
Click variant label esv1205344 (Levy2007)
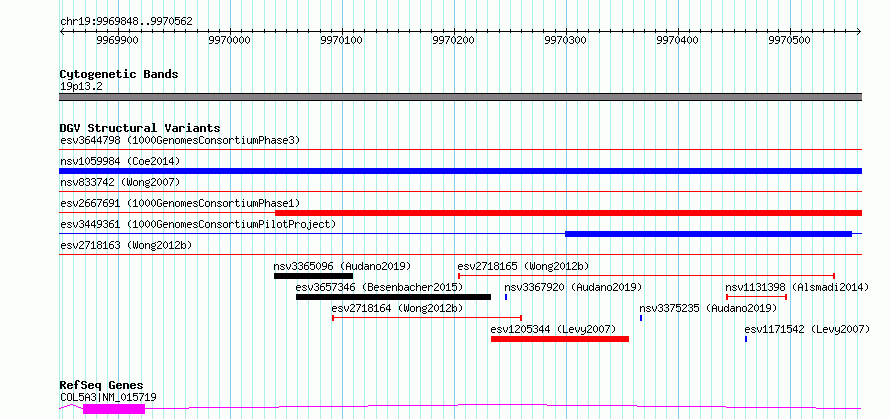click(553, 329)
